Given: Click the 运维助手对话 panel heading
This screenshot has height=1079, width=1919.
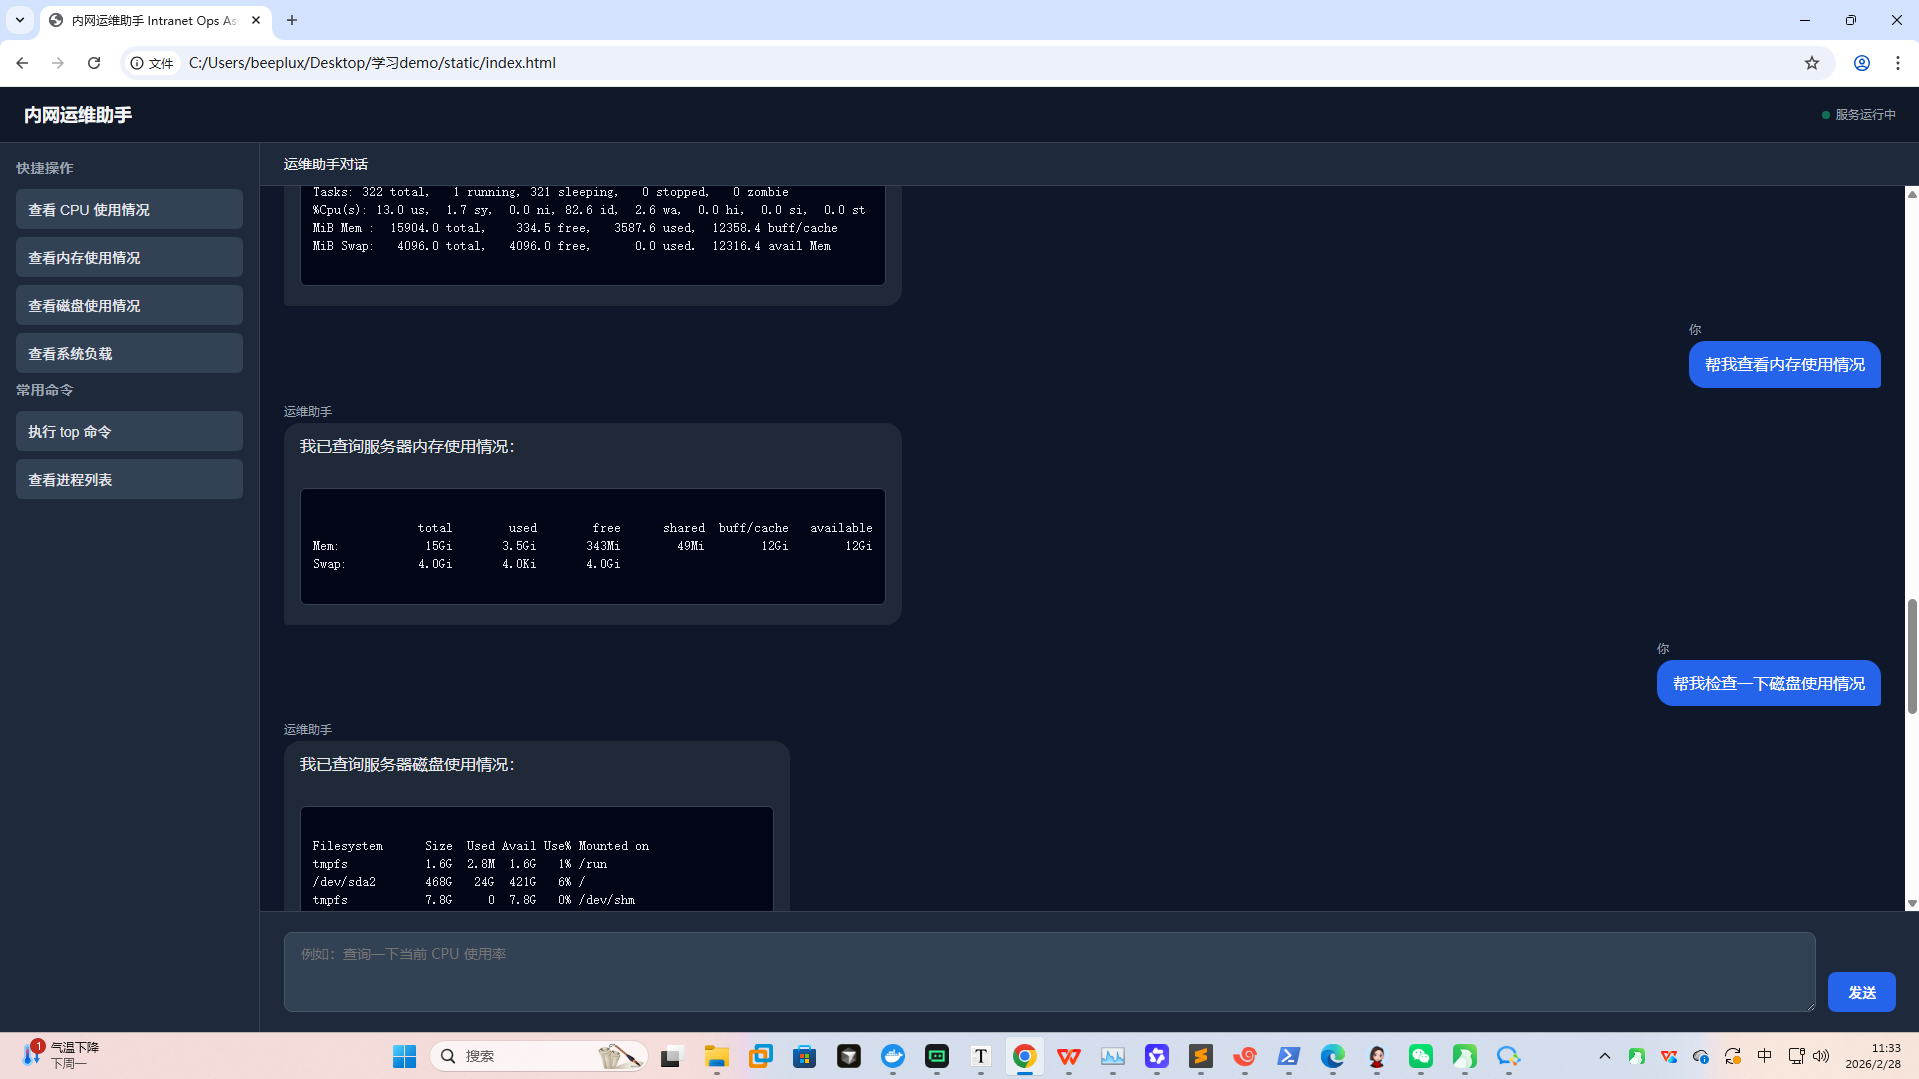Looking at the screenshot, I should click(x=325, y=164).
